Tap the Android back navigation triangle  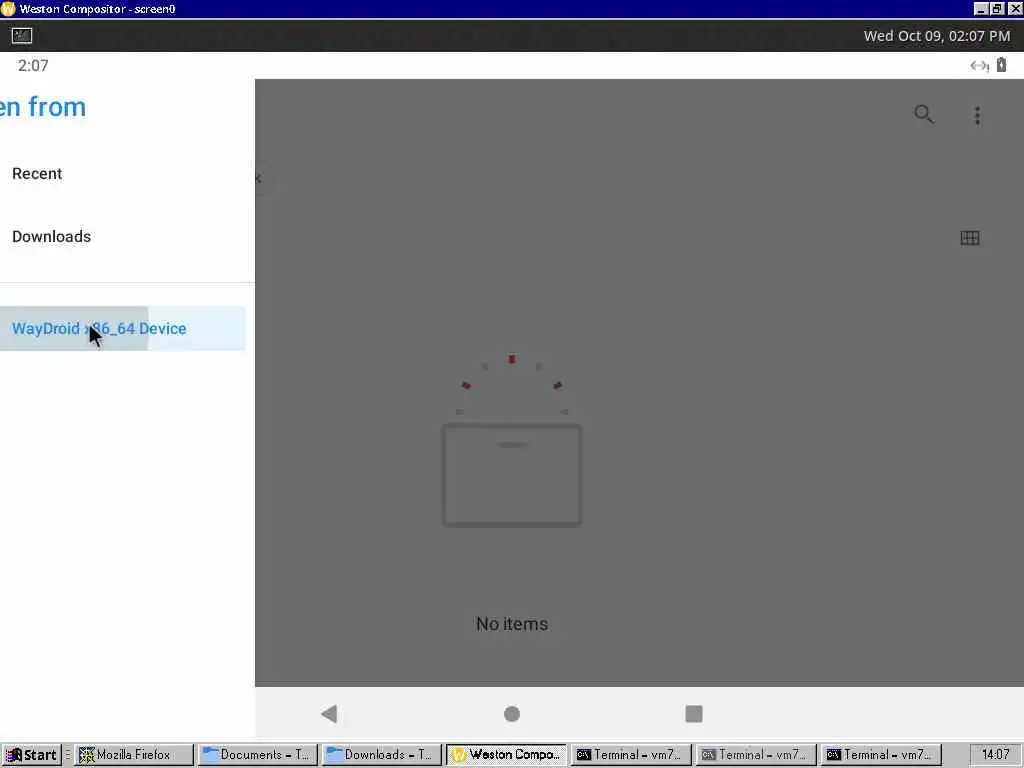(x=329, y=714)
